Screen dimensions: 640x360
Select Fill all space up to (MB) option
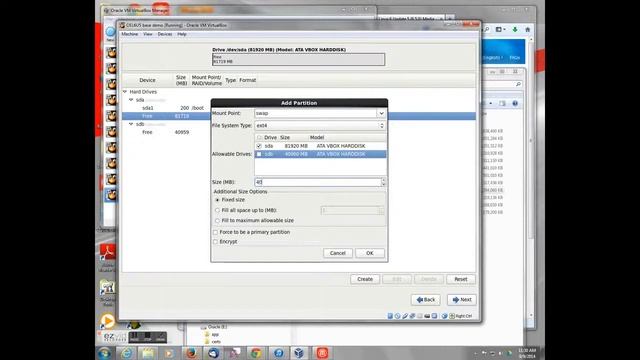[x=217, y=210]
